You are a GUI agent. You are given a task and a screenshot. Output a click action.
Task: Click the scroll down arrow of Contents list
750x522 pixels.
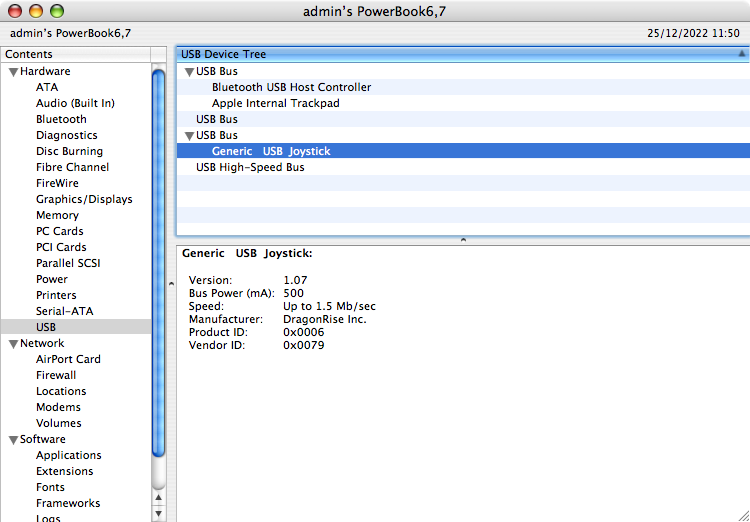click(x=159, y=514)
